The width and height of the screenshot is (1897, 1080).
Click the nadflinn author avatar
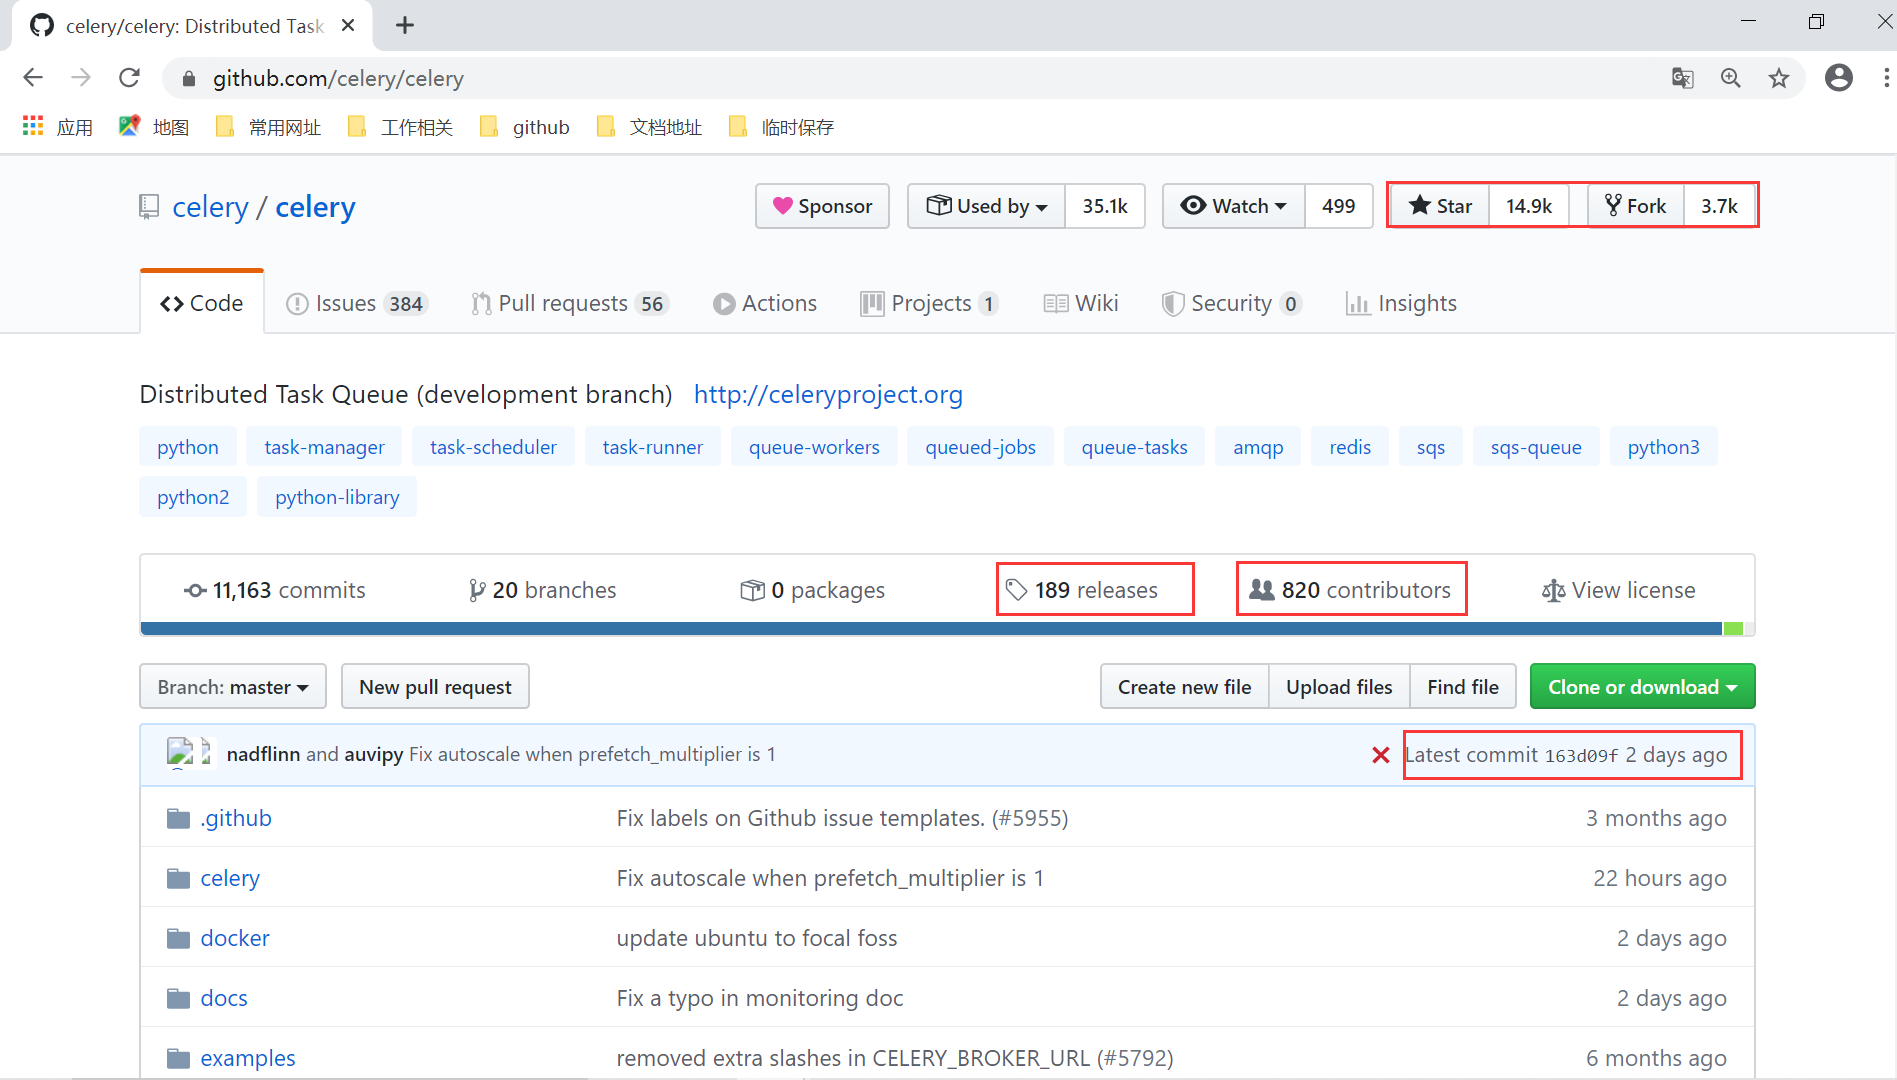[x=180, y=752]
